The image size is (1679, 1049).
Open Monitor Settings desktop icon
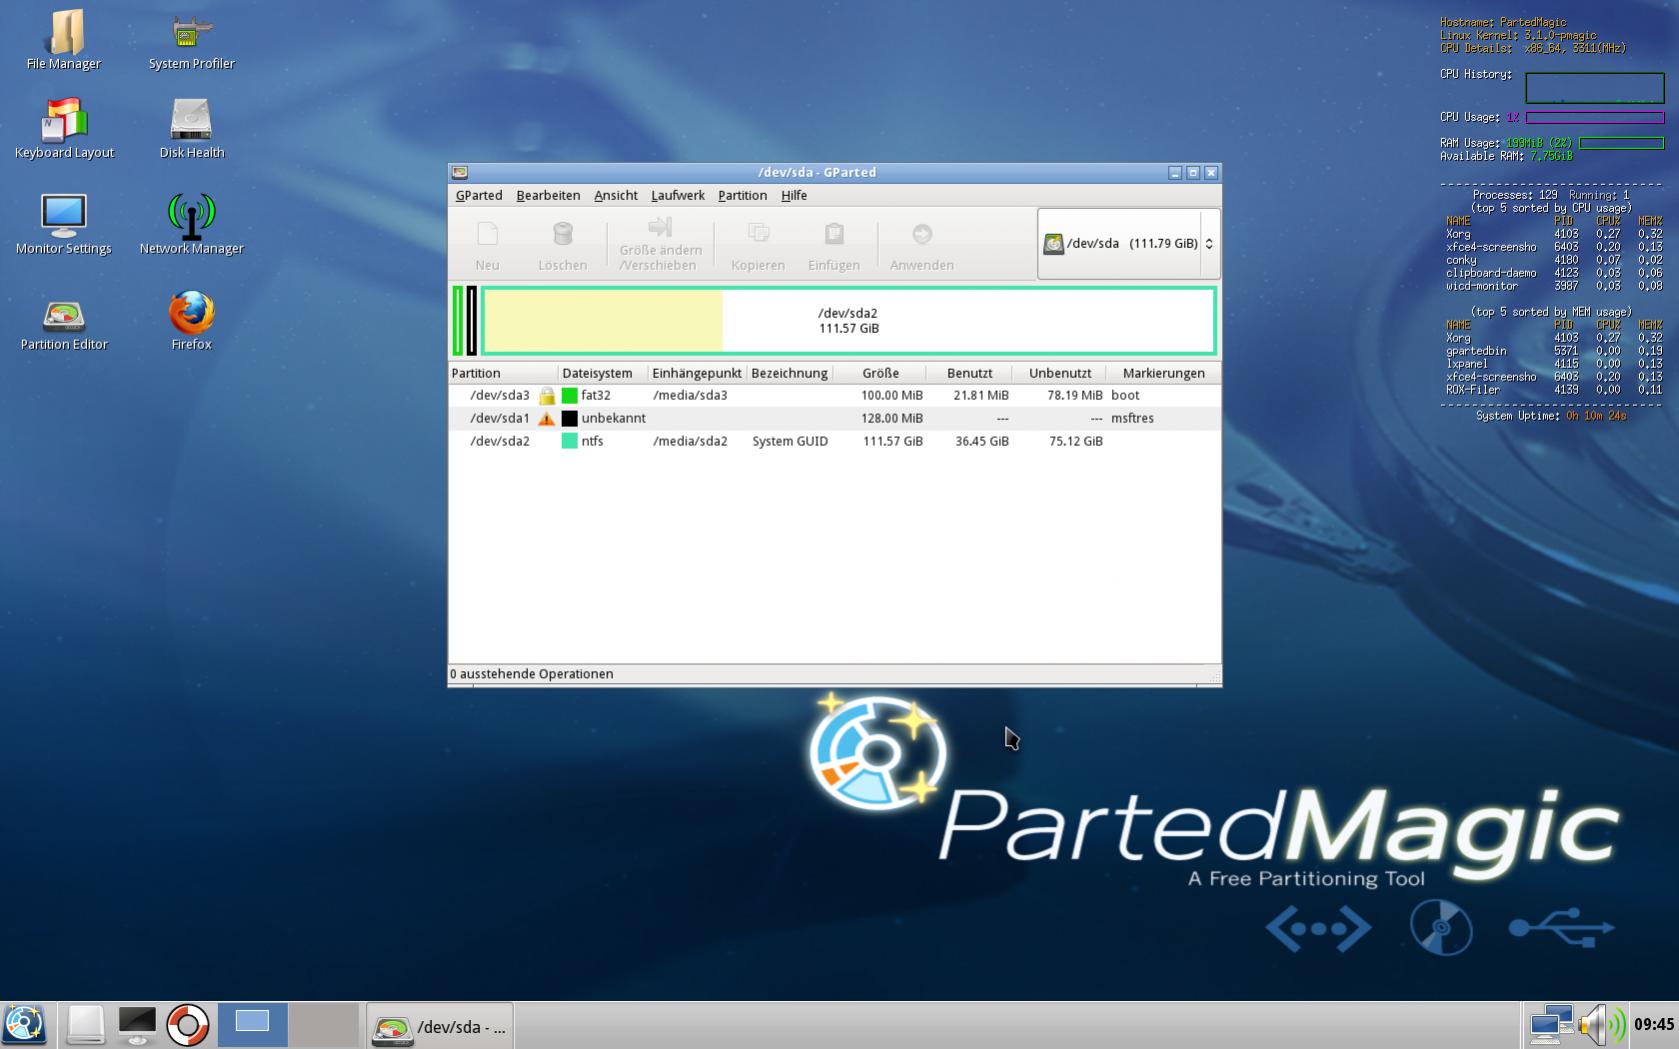coord(64,225)
